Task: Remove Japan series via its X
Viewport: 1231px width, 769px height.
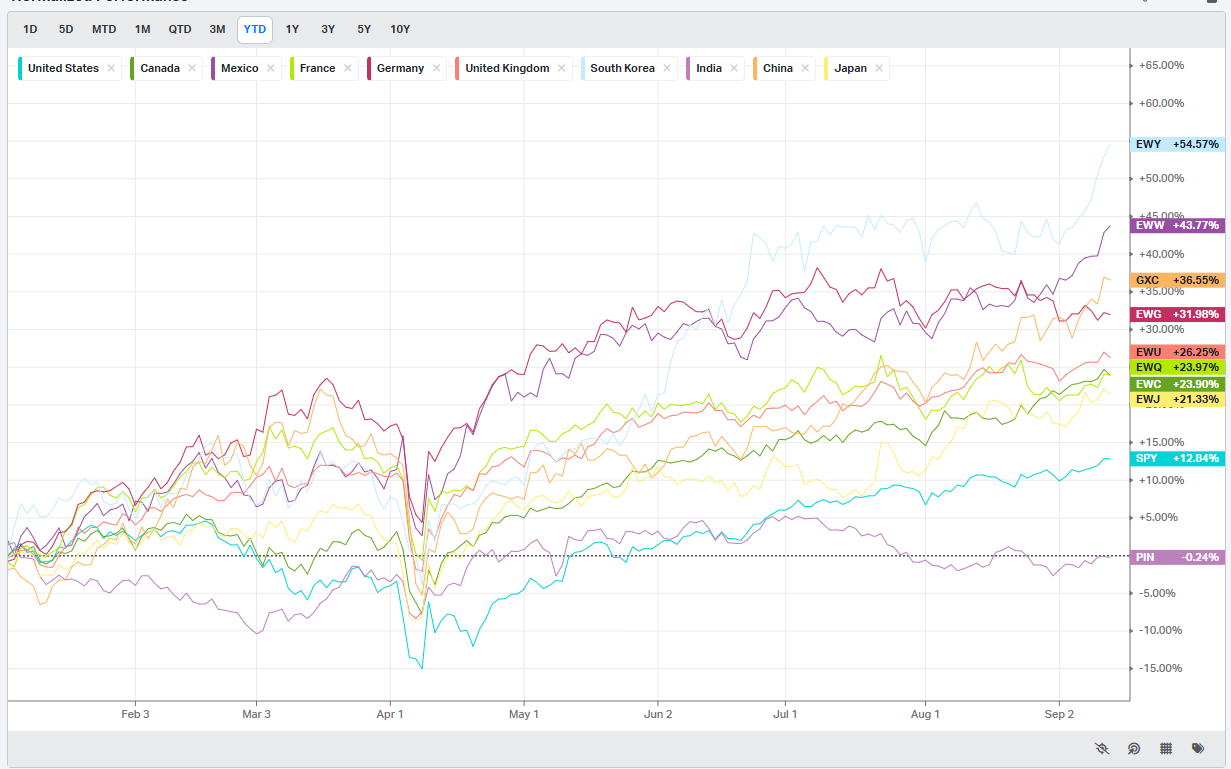Action: [879, 68]
